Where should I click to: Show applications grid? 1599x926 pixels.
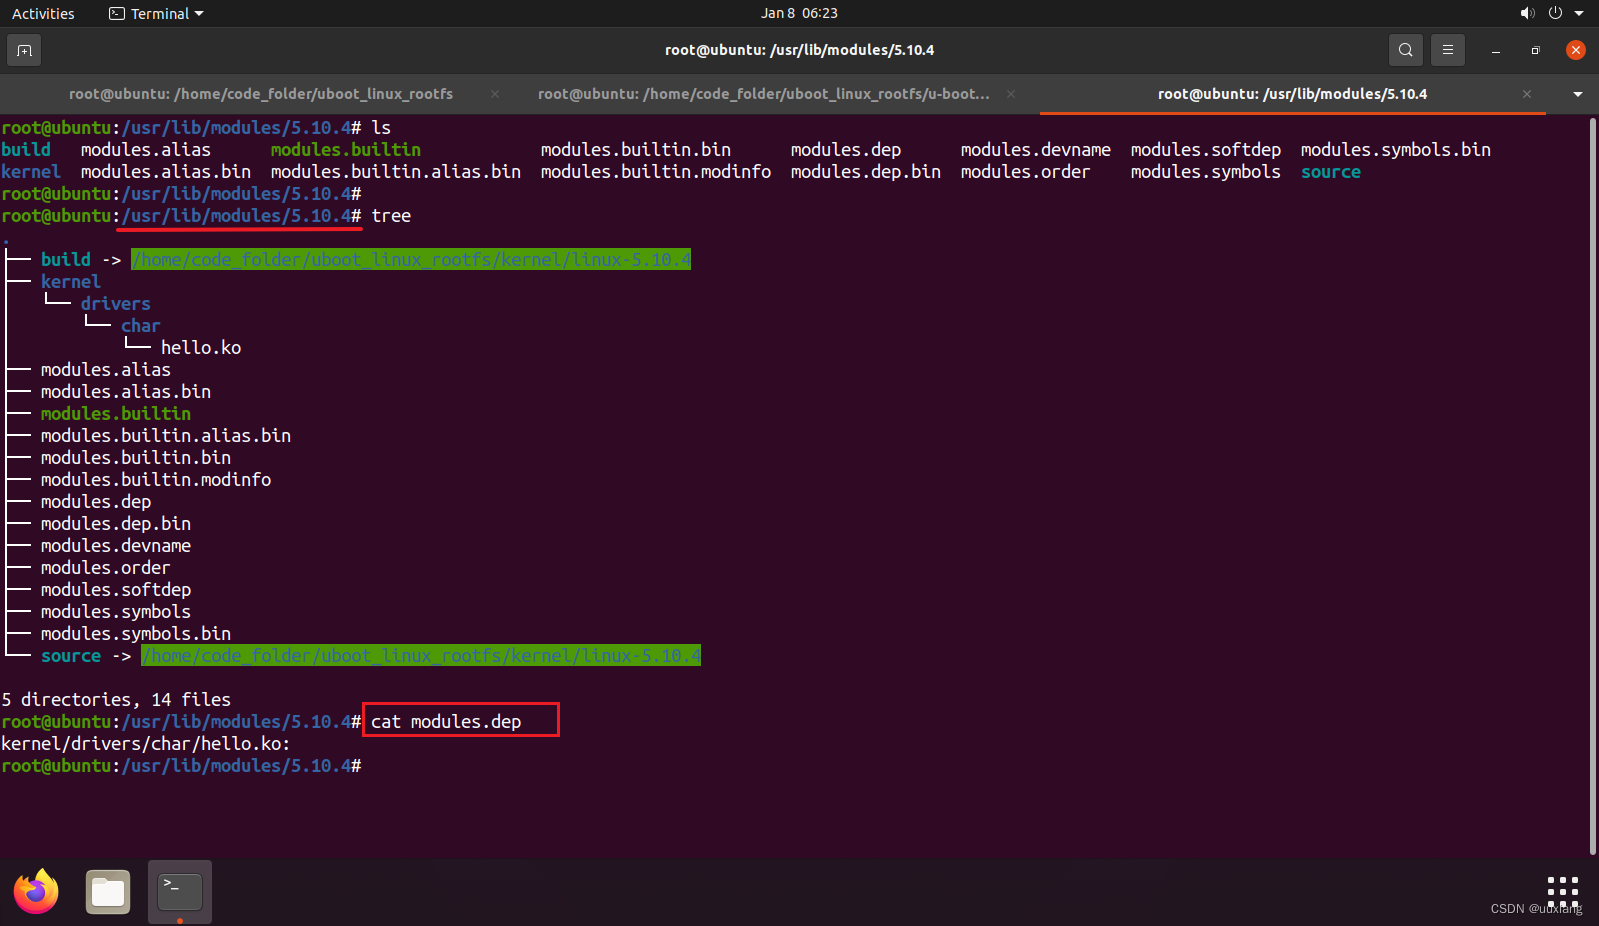tap(1562, 891)
